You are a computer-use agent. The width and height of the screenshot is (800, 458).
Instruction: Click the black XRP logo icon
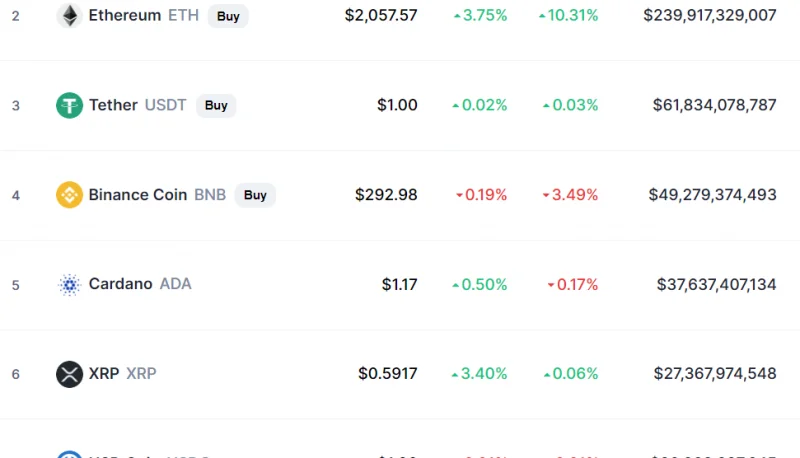[69, 374]
